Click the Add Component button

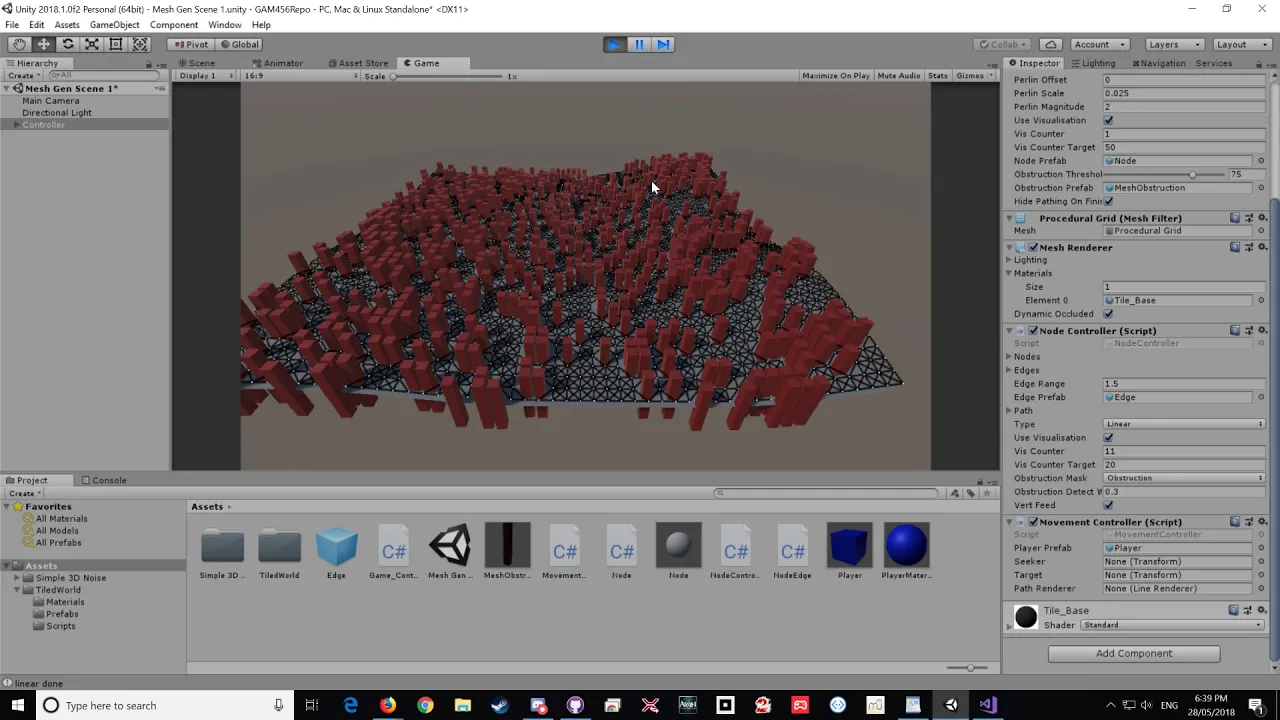1134,654
